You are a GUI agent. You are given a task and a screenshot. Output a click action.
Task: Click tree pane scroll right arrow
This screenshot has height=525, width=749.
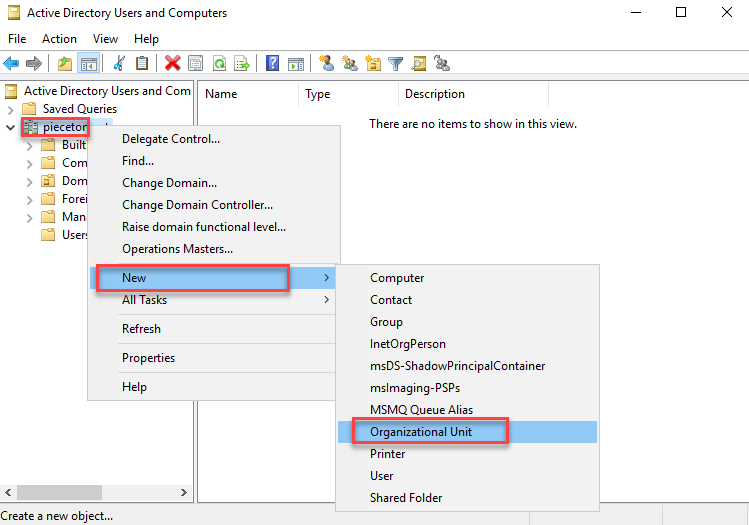pyautogui.click(x=184, y=492)
